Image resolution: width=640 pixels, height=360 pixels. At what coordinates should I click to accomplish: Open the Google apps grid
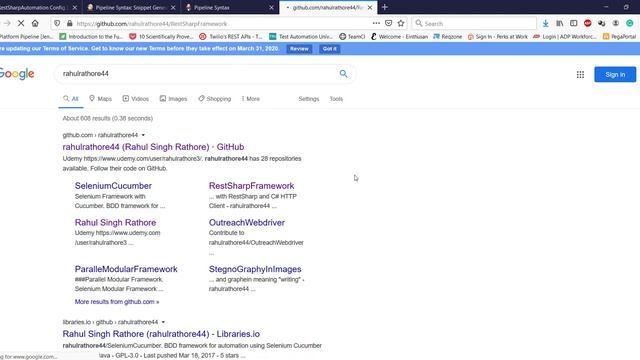tap(580, 74)
